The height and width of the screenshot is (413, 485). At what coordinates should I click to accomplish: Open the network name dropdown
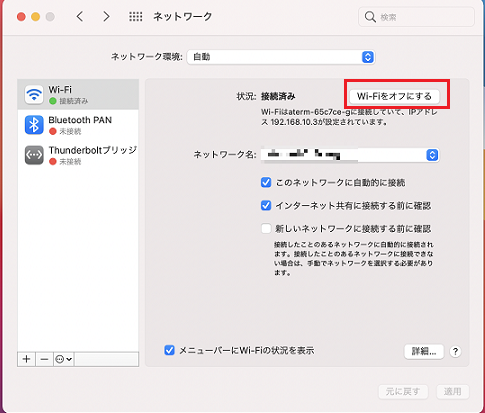[x=350, y=155]
